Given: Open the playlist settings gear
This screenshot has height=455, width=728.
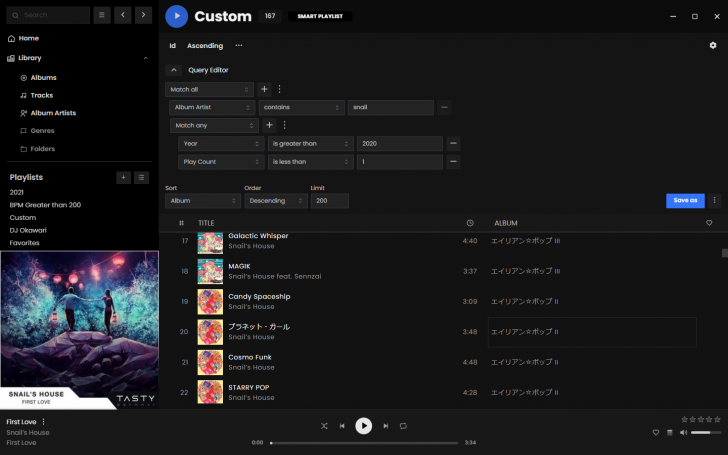Looking at the screenshot, I should click(712, 45).
